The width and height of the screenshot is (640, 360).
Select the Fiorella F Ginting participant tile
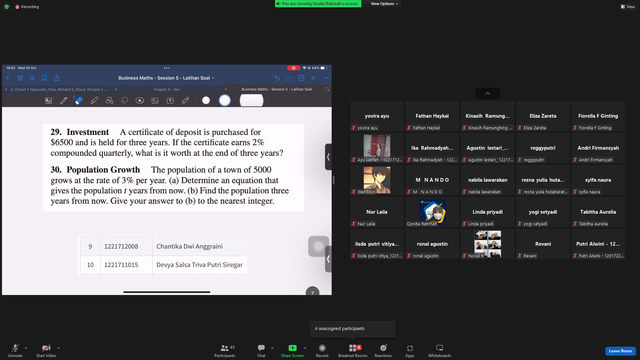click(x=598, y=116)
